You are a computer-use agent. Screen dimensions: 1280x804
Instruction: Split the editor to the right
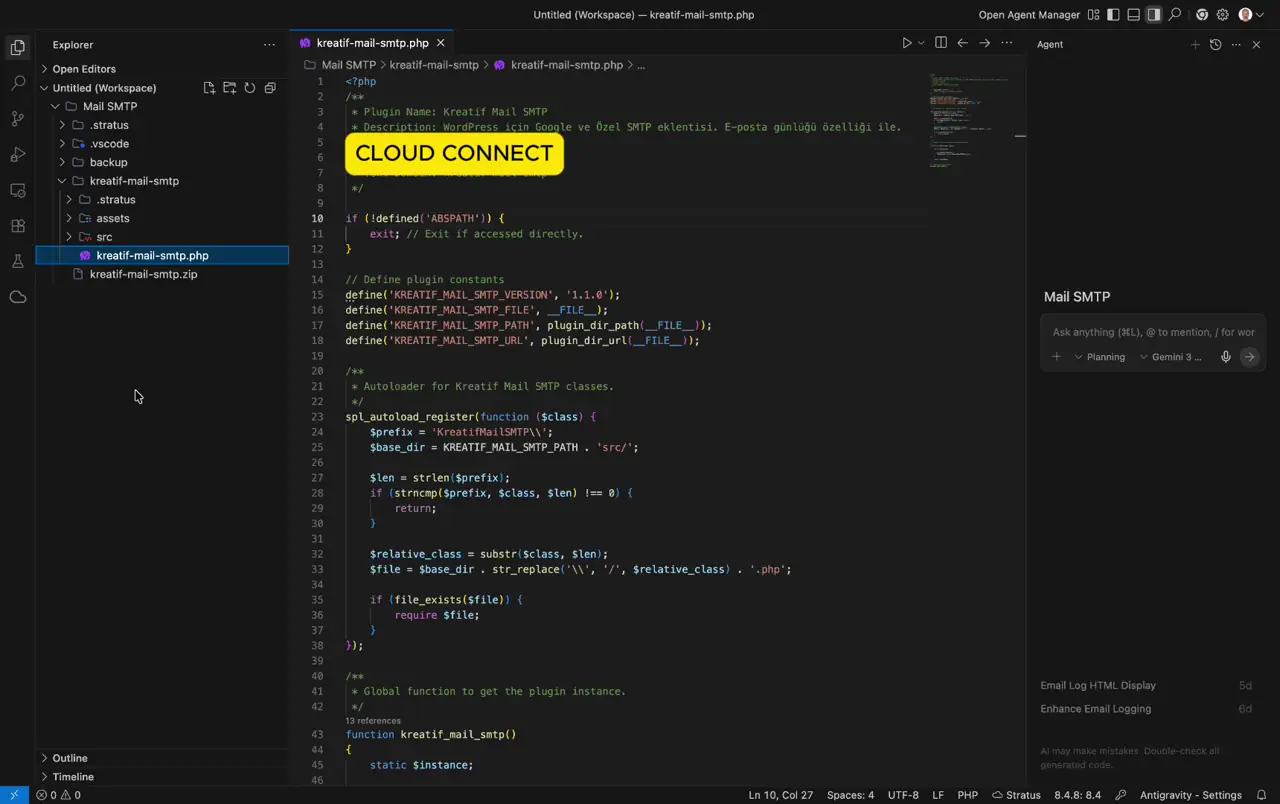tap(940, 43)
